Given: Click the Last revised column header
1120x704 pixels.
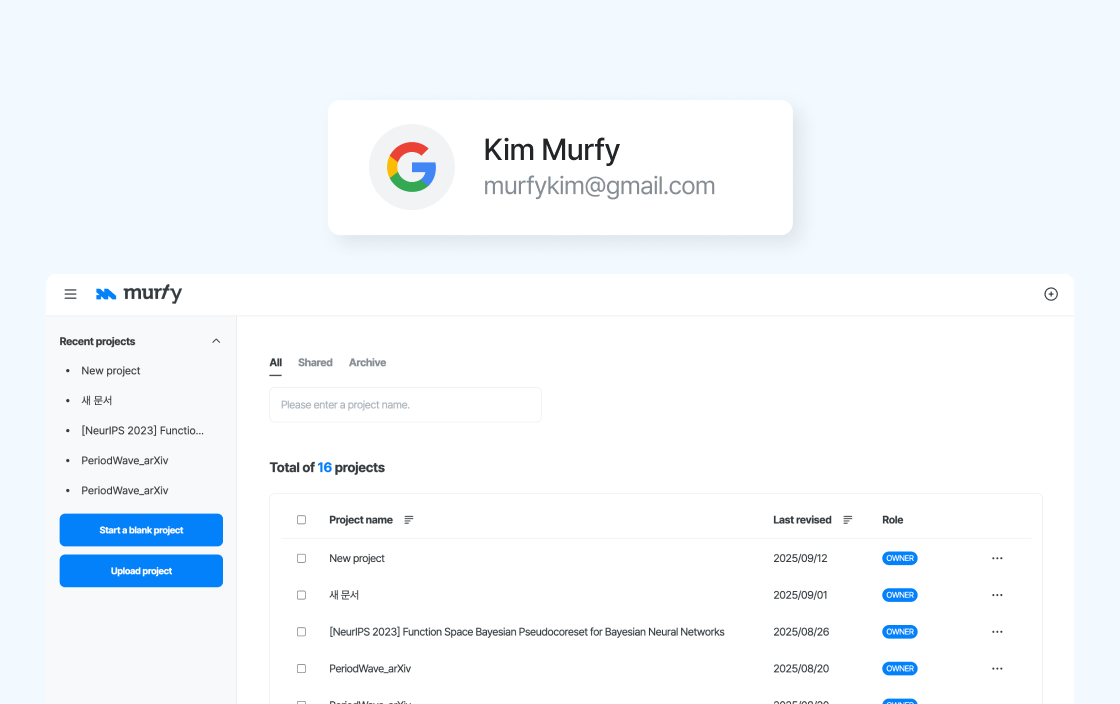Looking at the screenshot, I should click(802, 520).
